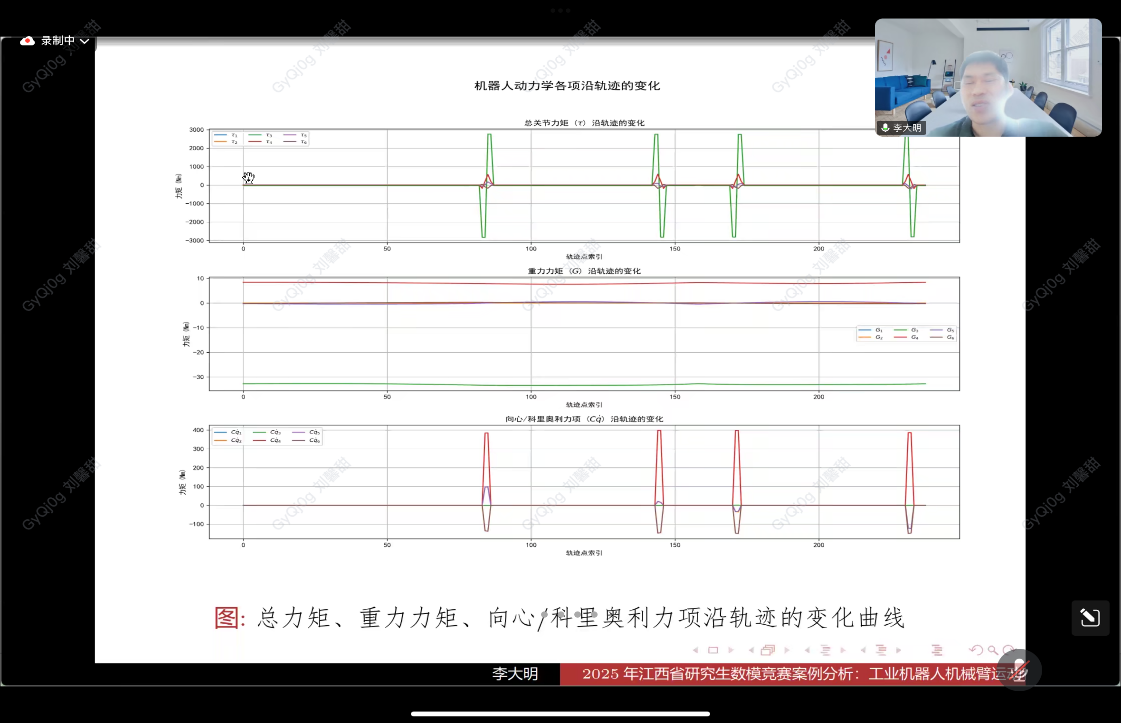Click the microphone icon beside 李大明's name
This screenshot has height=723, width=1121.
tap(885, 128)
